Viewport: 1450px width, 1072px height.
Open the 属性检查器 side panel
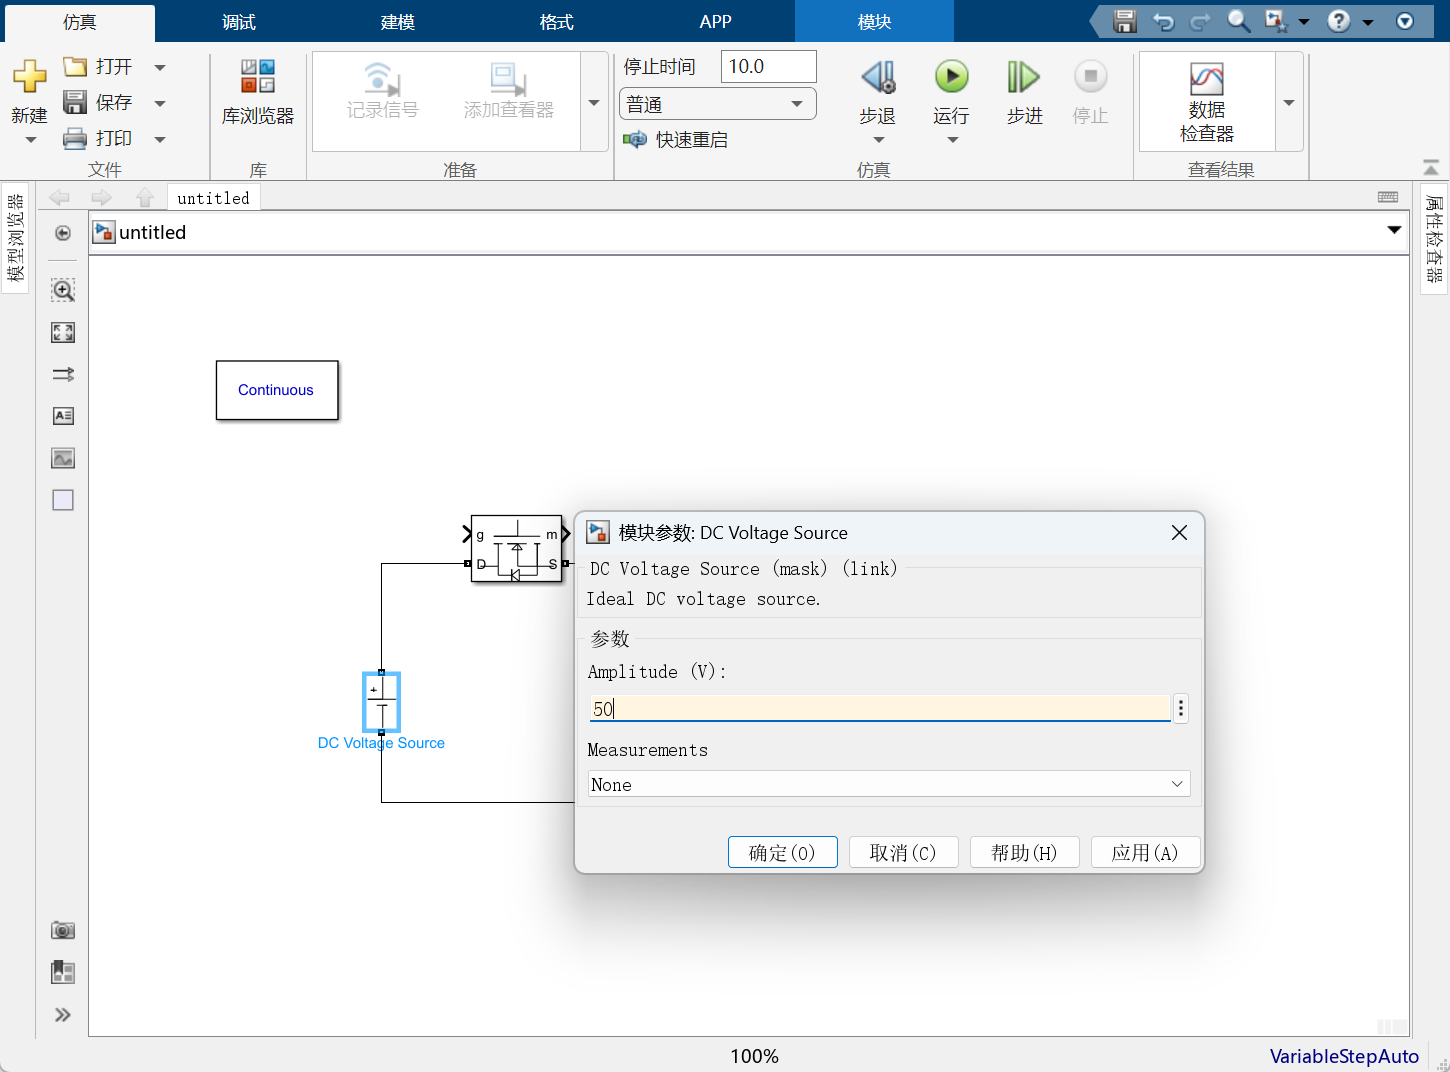1434,239
